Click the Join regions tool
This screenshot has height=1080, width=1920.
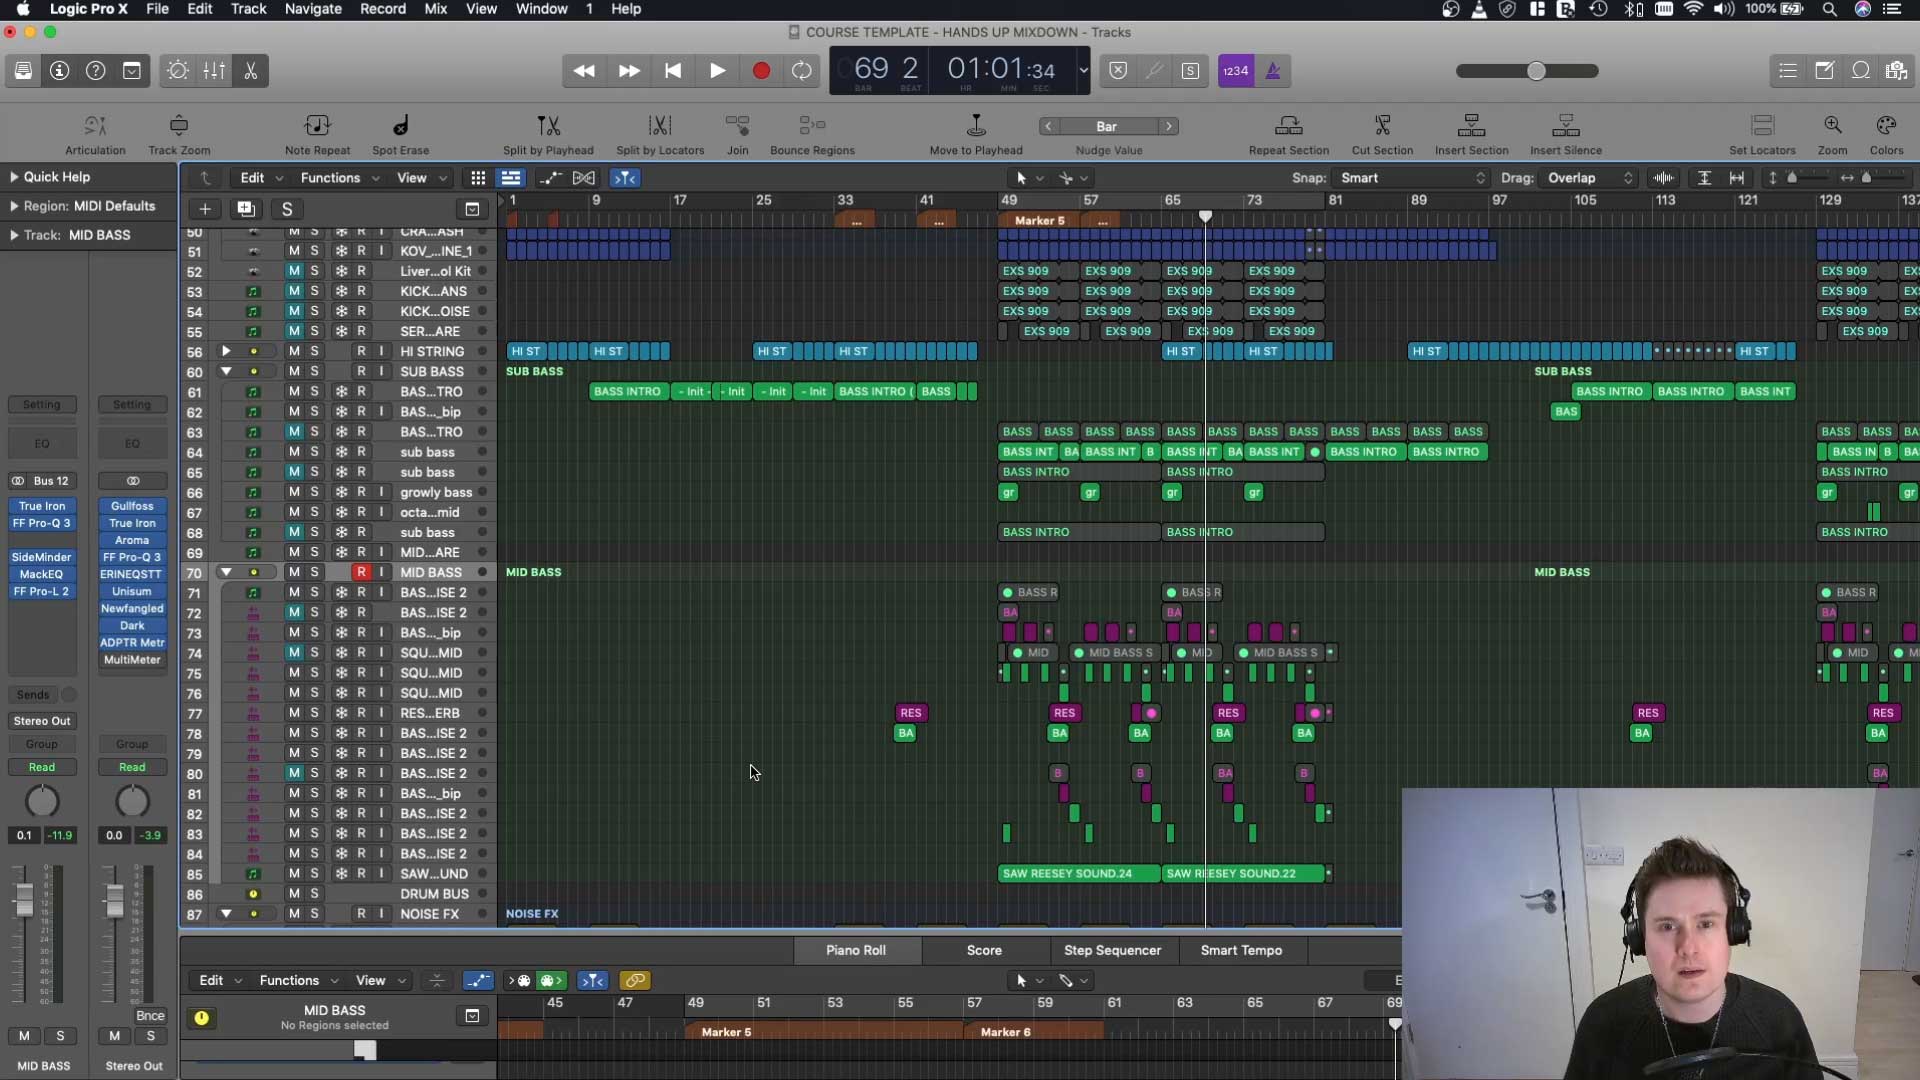click(x=737, y=134)
